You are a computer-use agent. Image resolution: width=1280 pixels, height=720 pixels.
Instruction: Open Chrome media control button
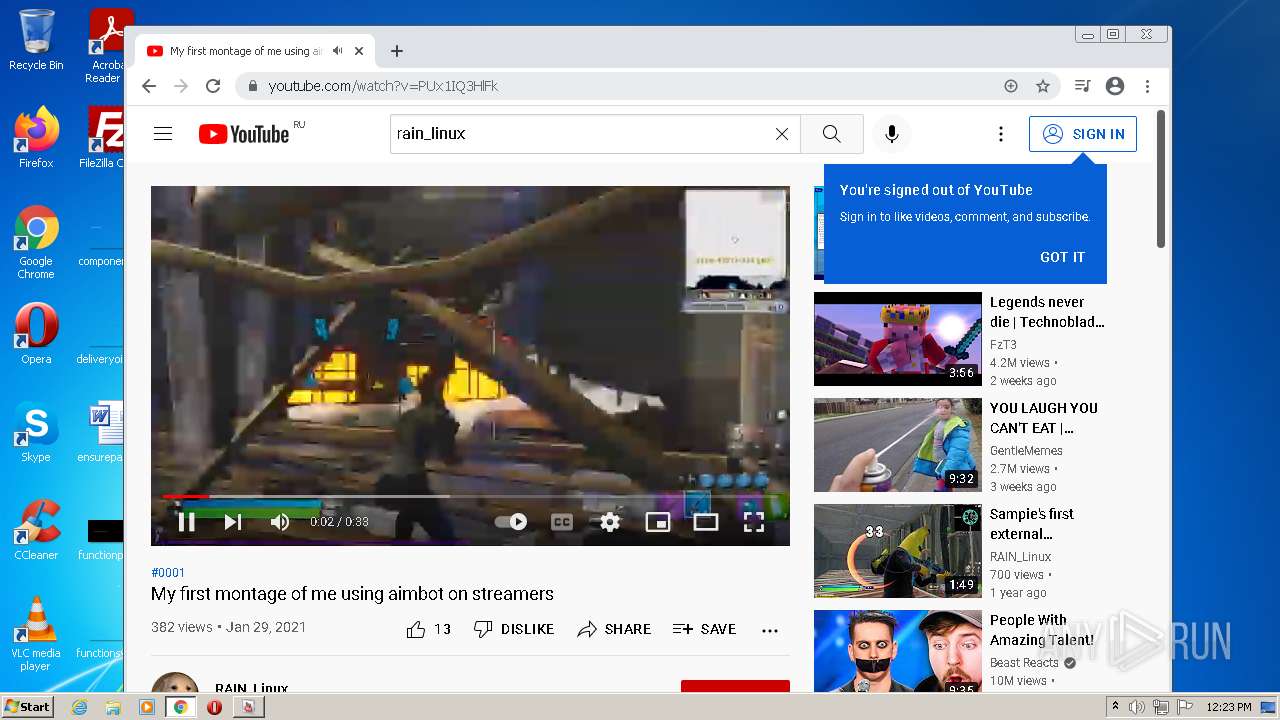click(1082, 86)
